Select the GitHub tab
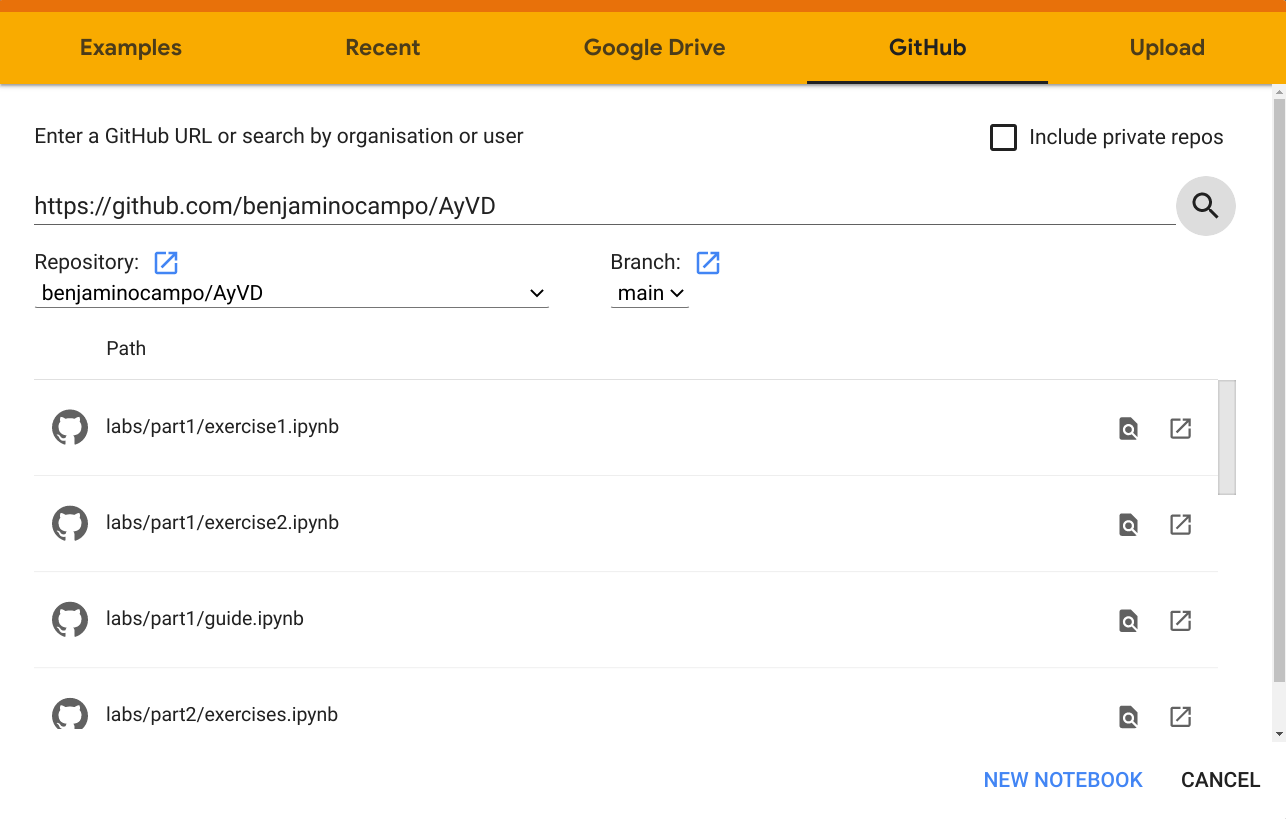This screenshot has height=819, width=1286. 928,47
